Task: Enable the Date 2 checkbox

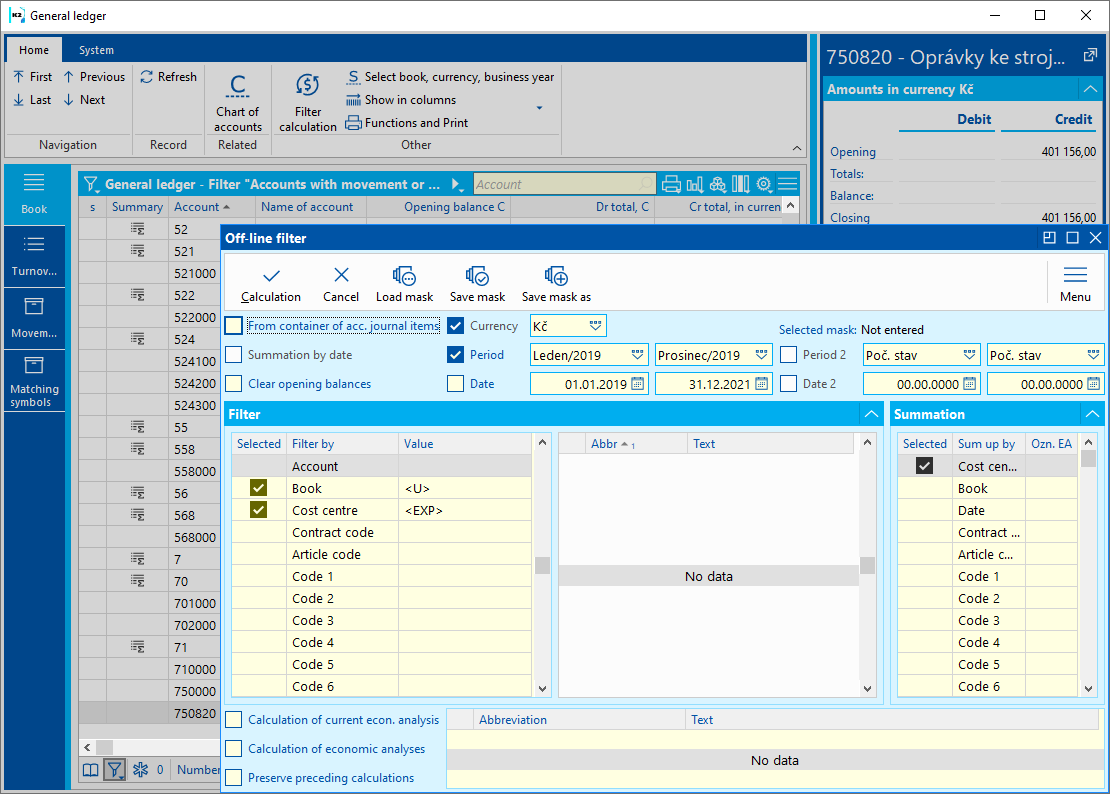Action: 789,384
